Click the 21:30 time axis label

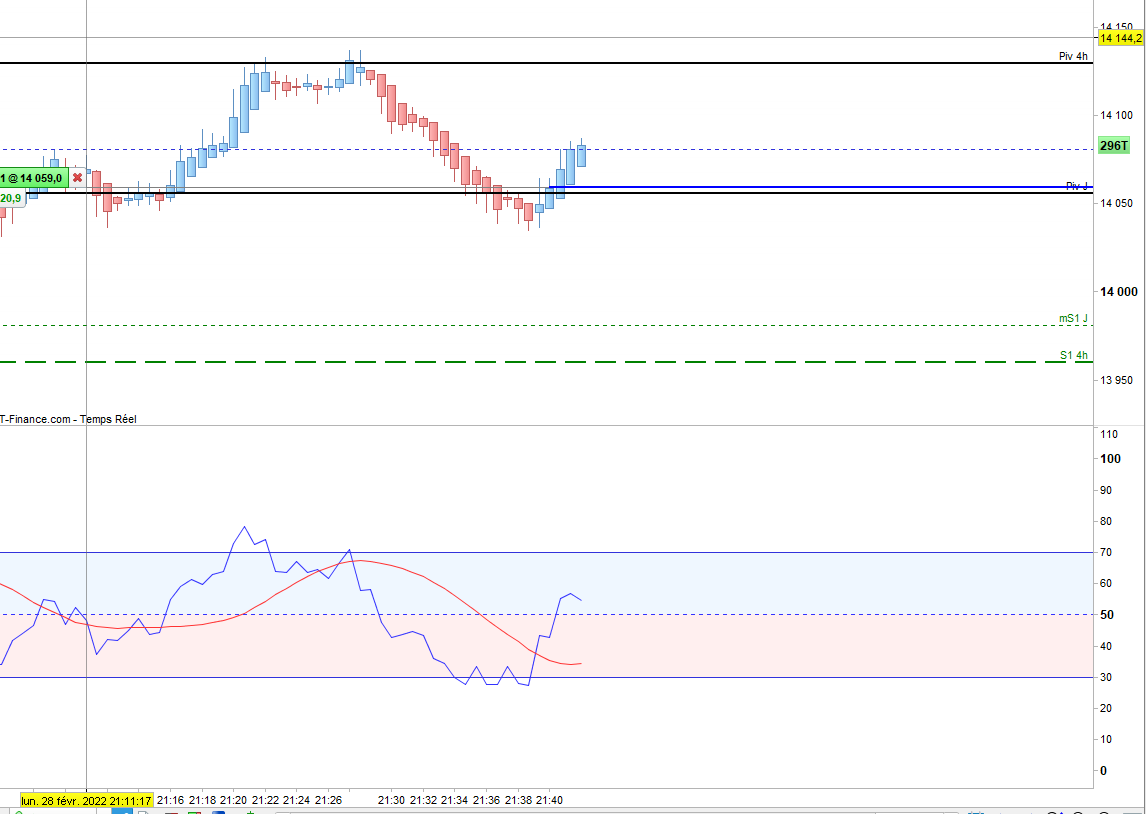391,800
